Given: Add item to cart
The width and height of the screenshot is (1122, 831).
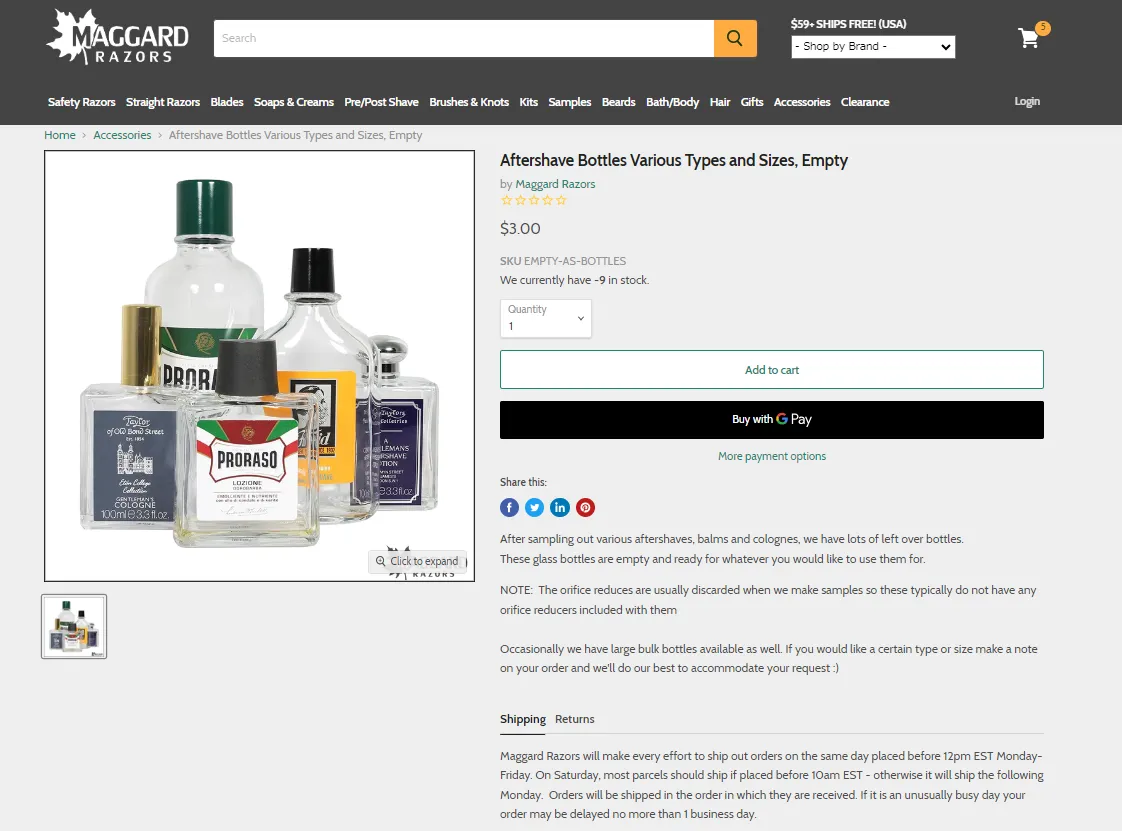Looking at the screenshot, I should tap(771, 369).
